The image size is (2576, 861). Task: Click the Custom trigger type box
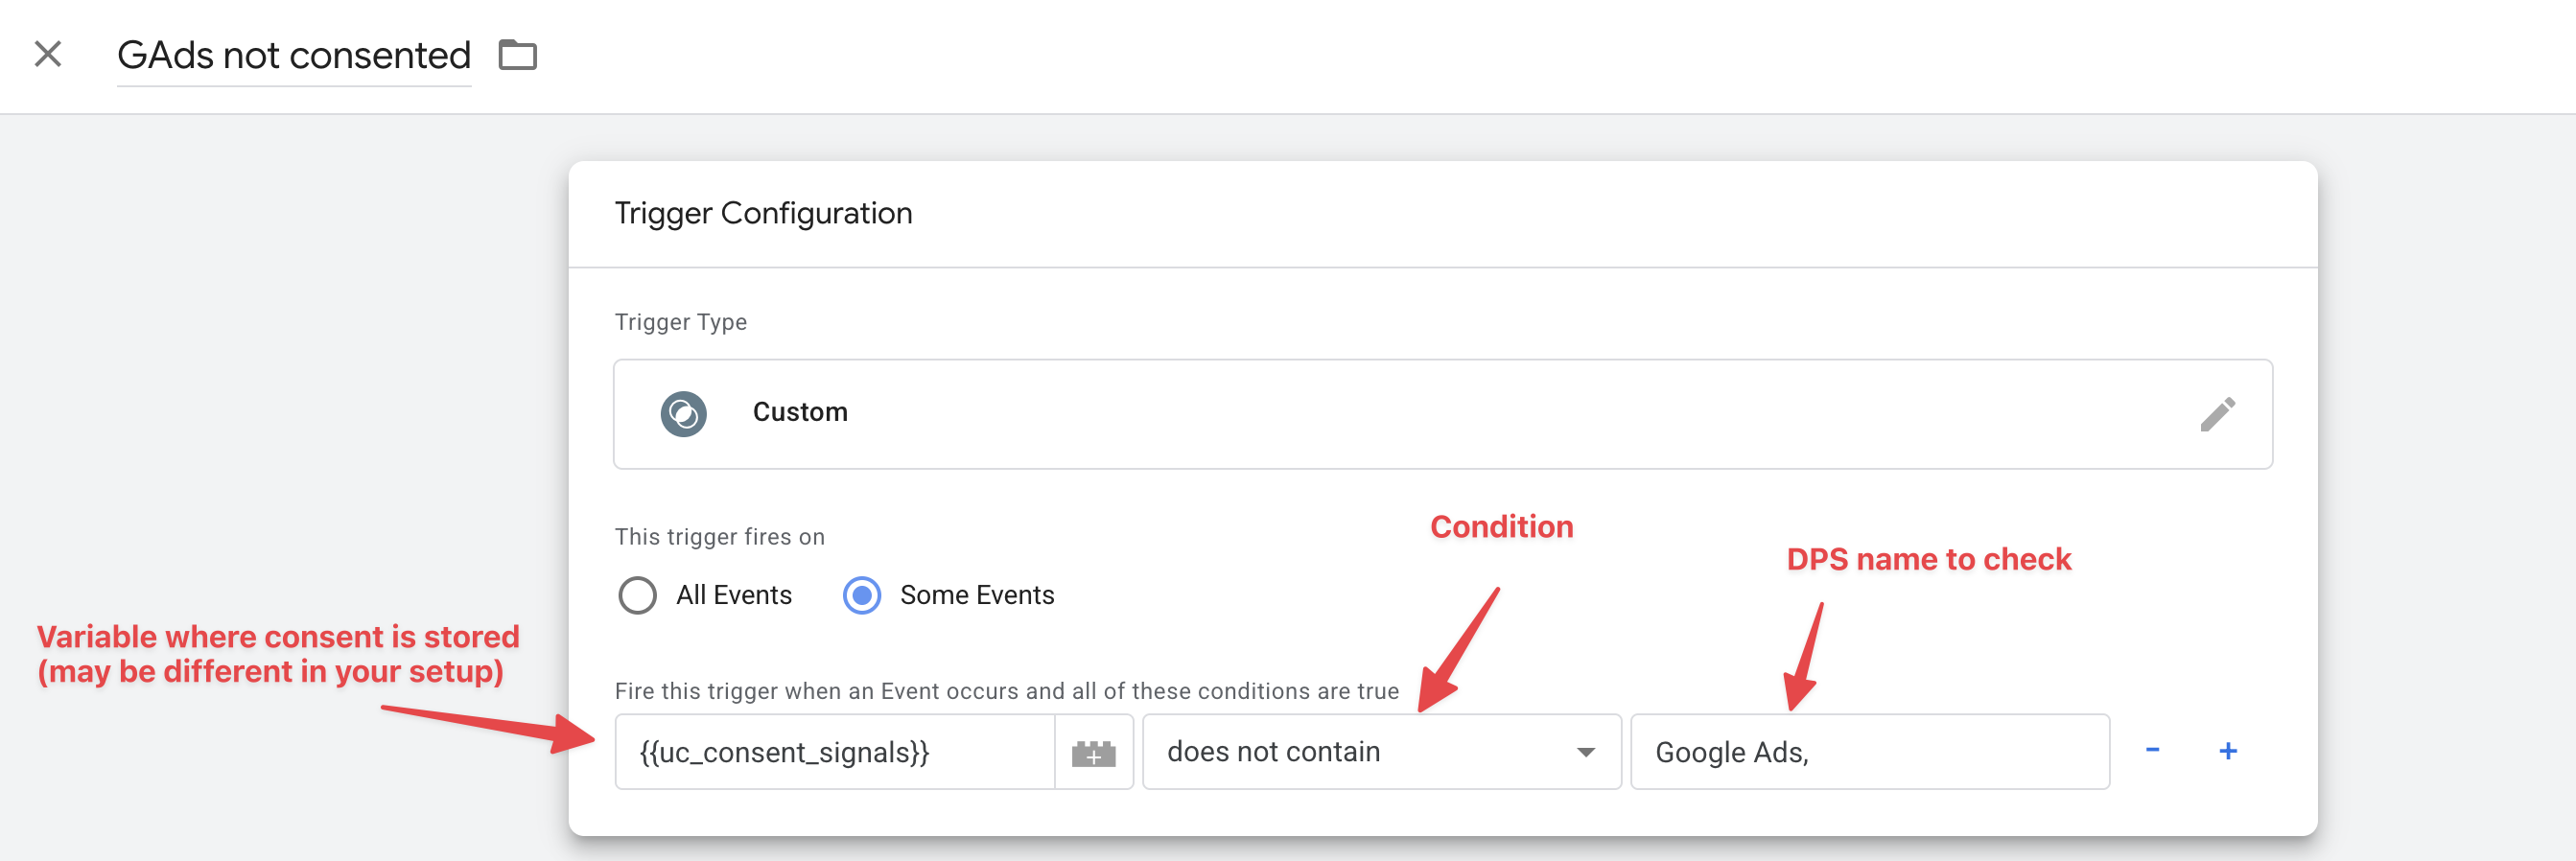pyautogui.click(x=1441, y=414)
